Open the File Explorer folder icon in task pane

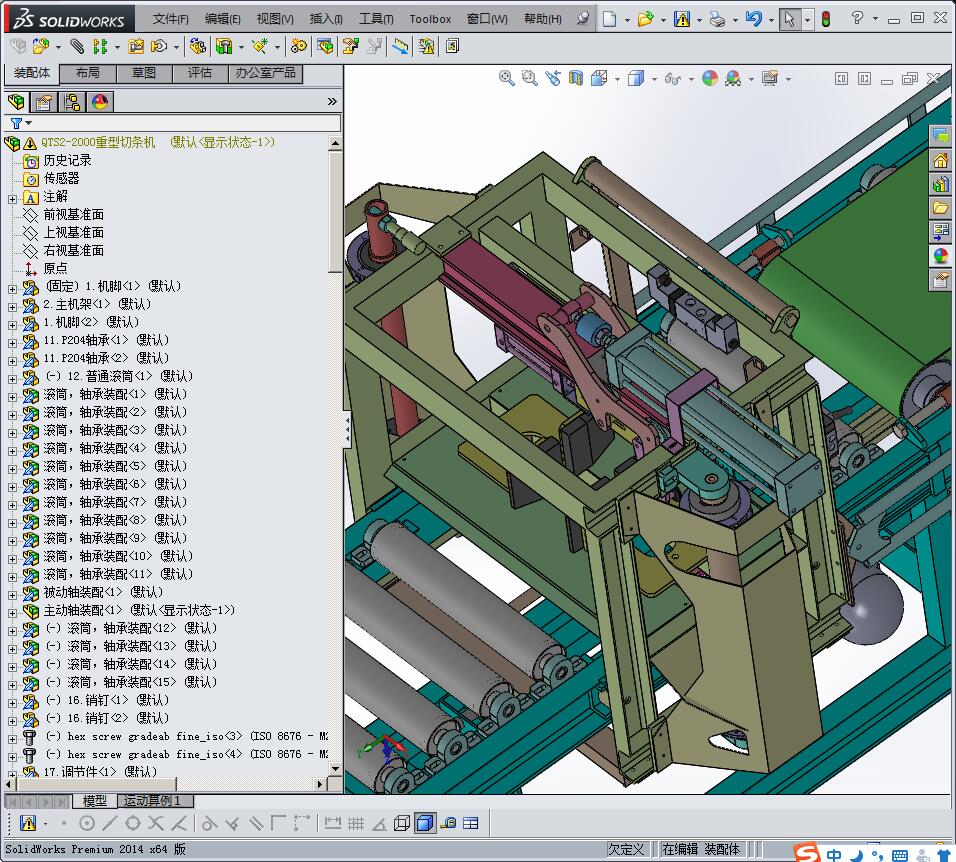coord(940,208)
